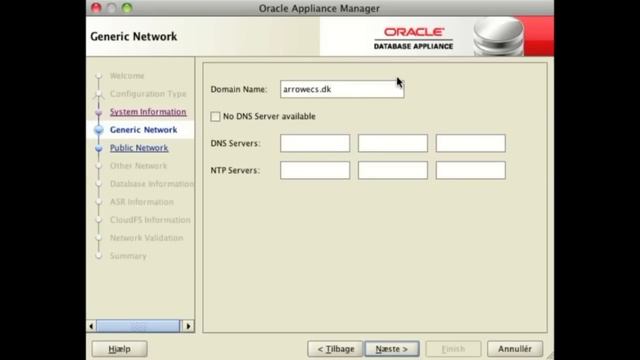Click the Network Validation step text
This screenshot has height=360, width=640.
tap(147, 238)
